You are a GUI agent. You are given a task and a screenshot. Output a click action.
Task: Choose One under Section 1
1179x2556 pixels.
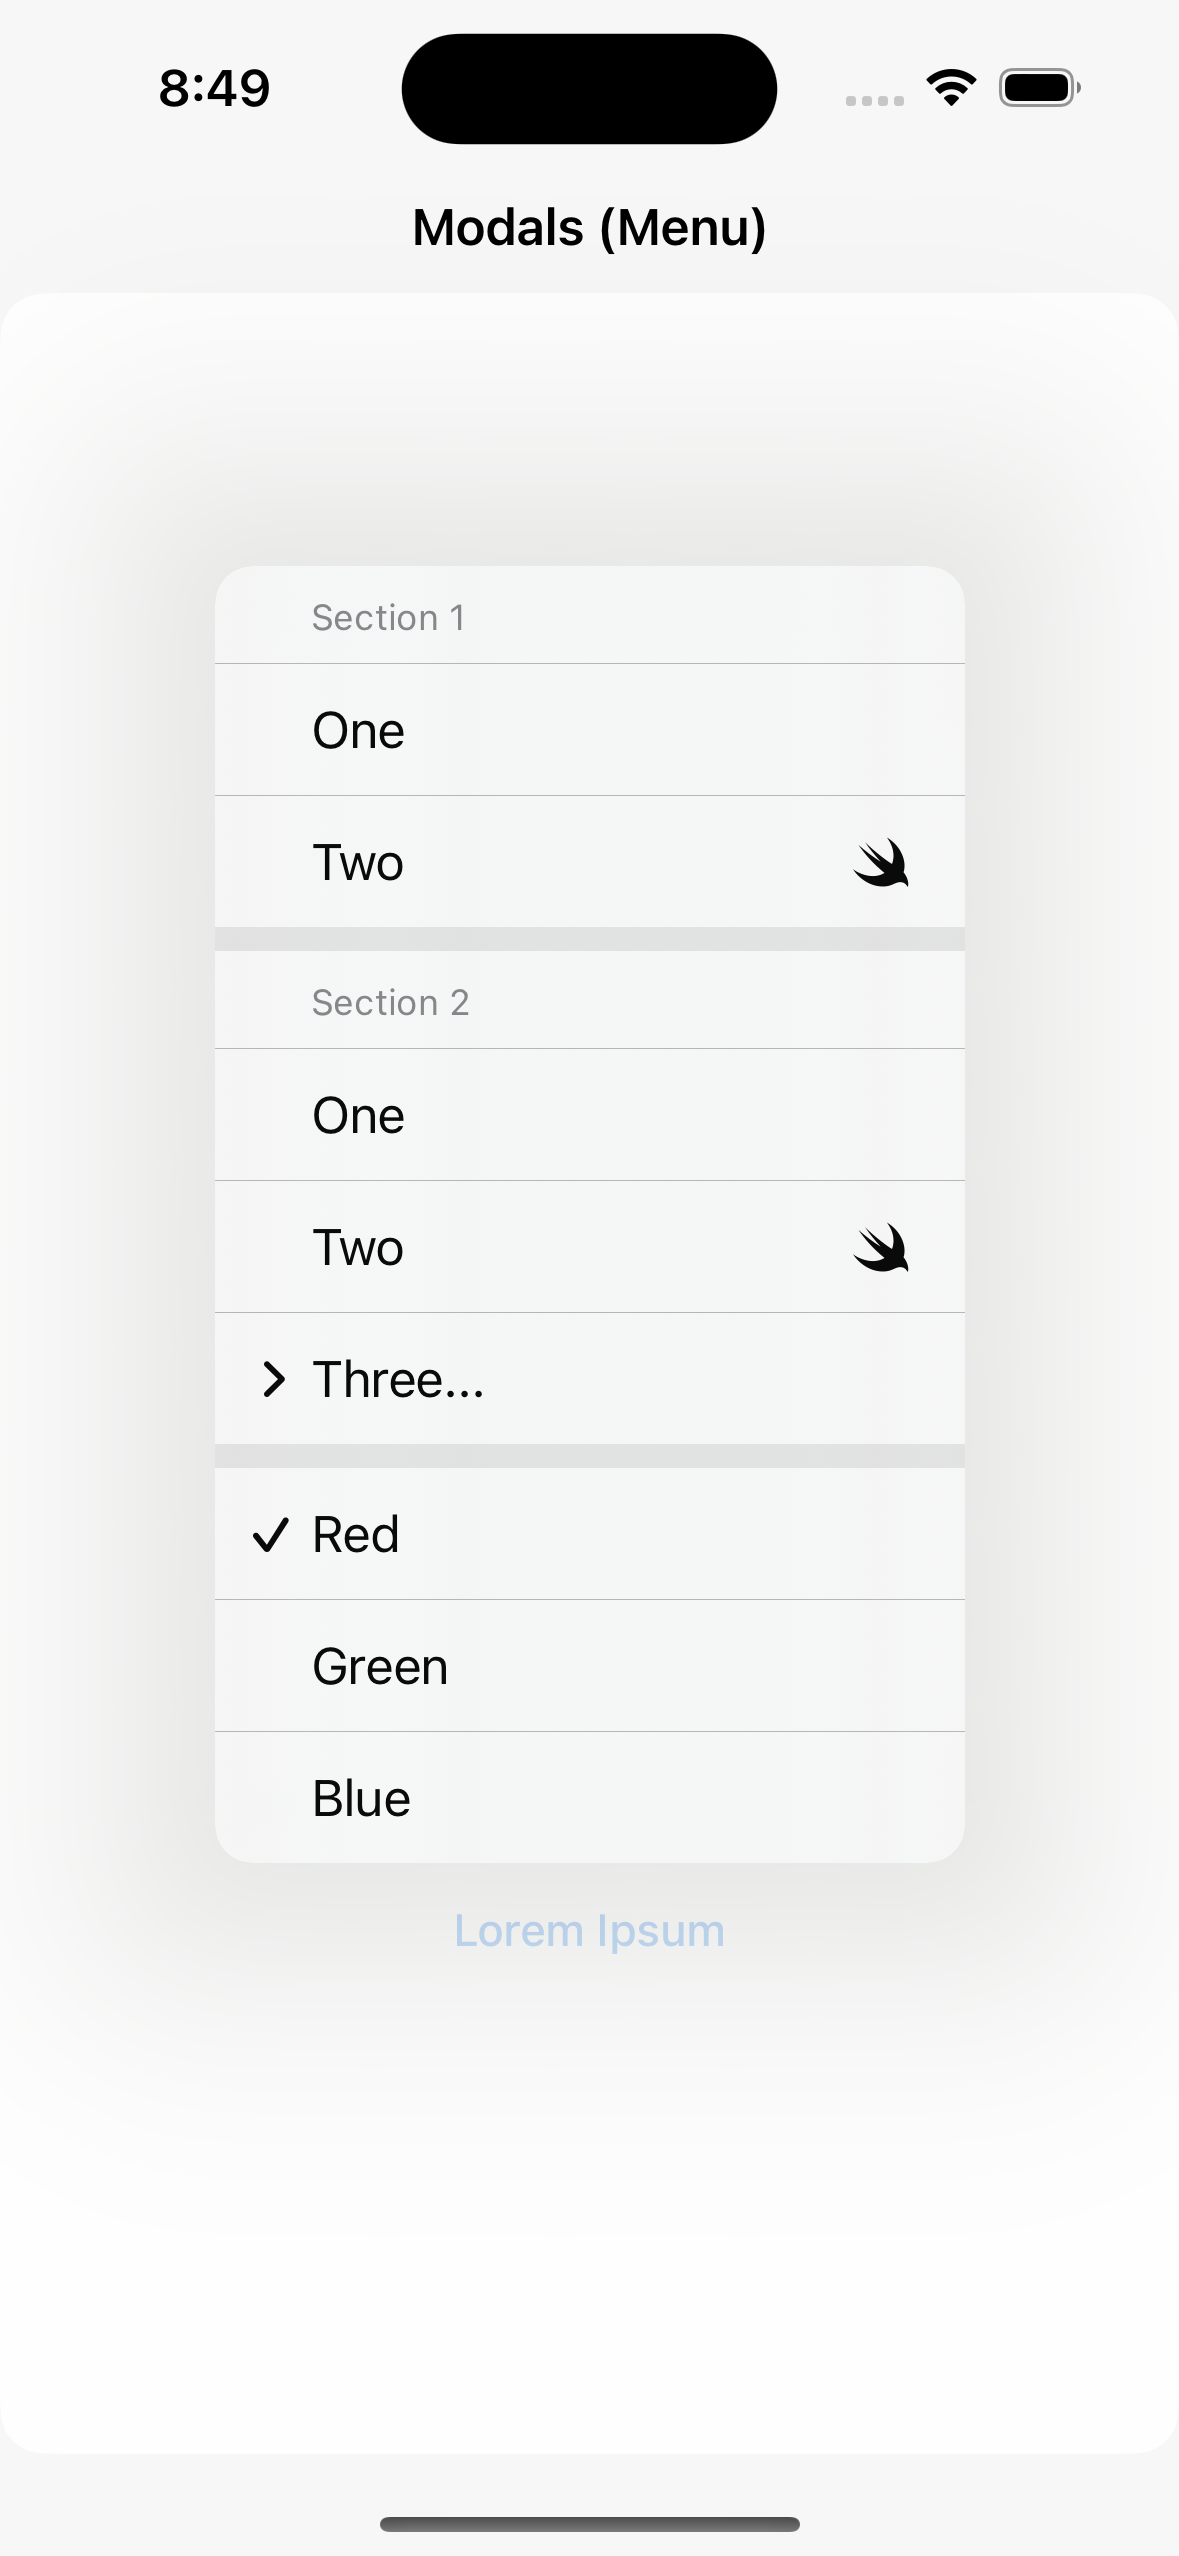[x=590, y=730]
